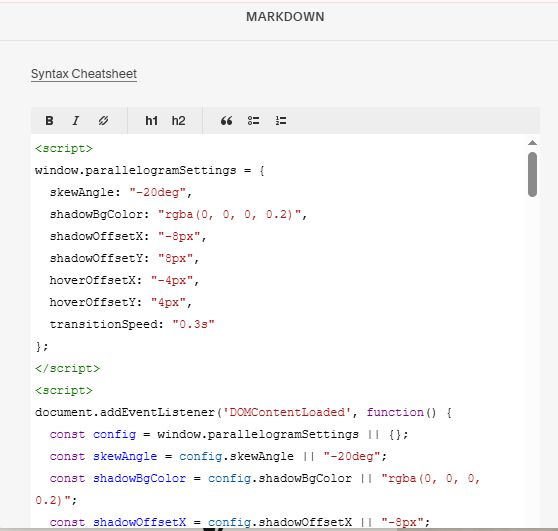Open the Syntax Cheatsheet link
The width and height of the screenshot is (558, 531).
coord(84,74)
